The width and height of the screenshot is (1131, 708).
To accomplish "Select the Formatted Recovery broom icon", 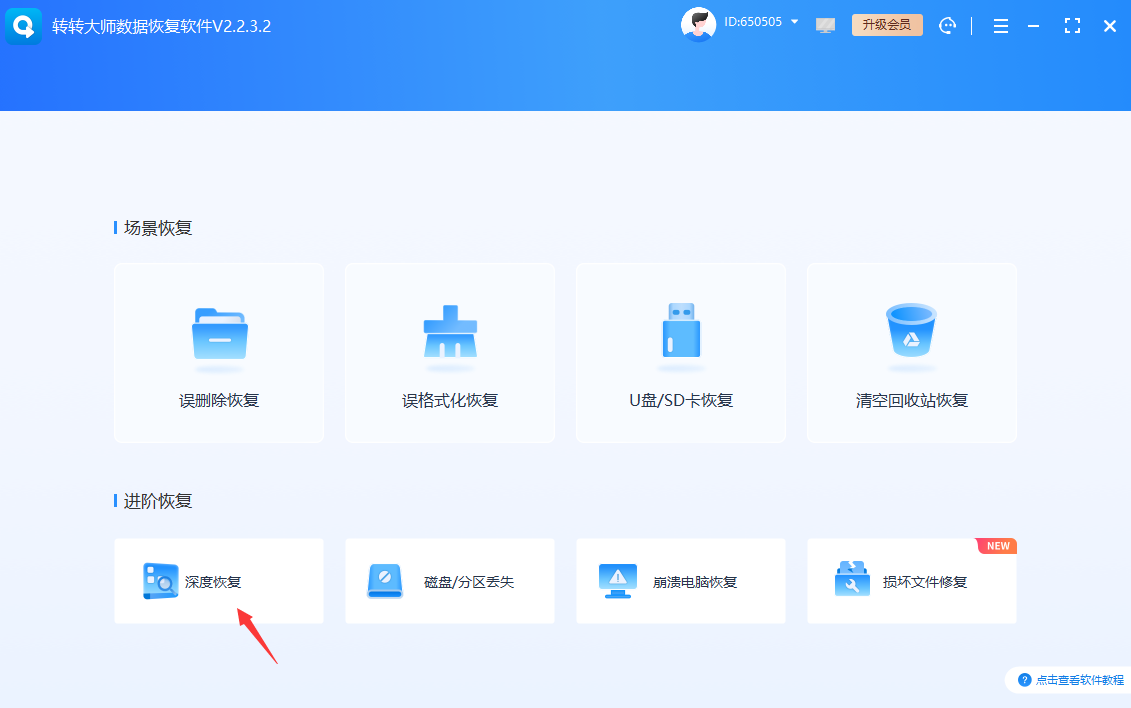I will [450, 334].
